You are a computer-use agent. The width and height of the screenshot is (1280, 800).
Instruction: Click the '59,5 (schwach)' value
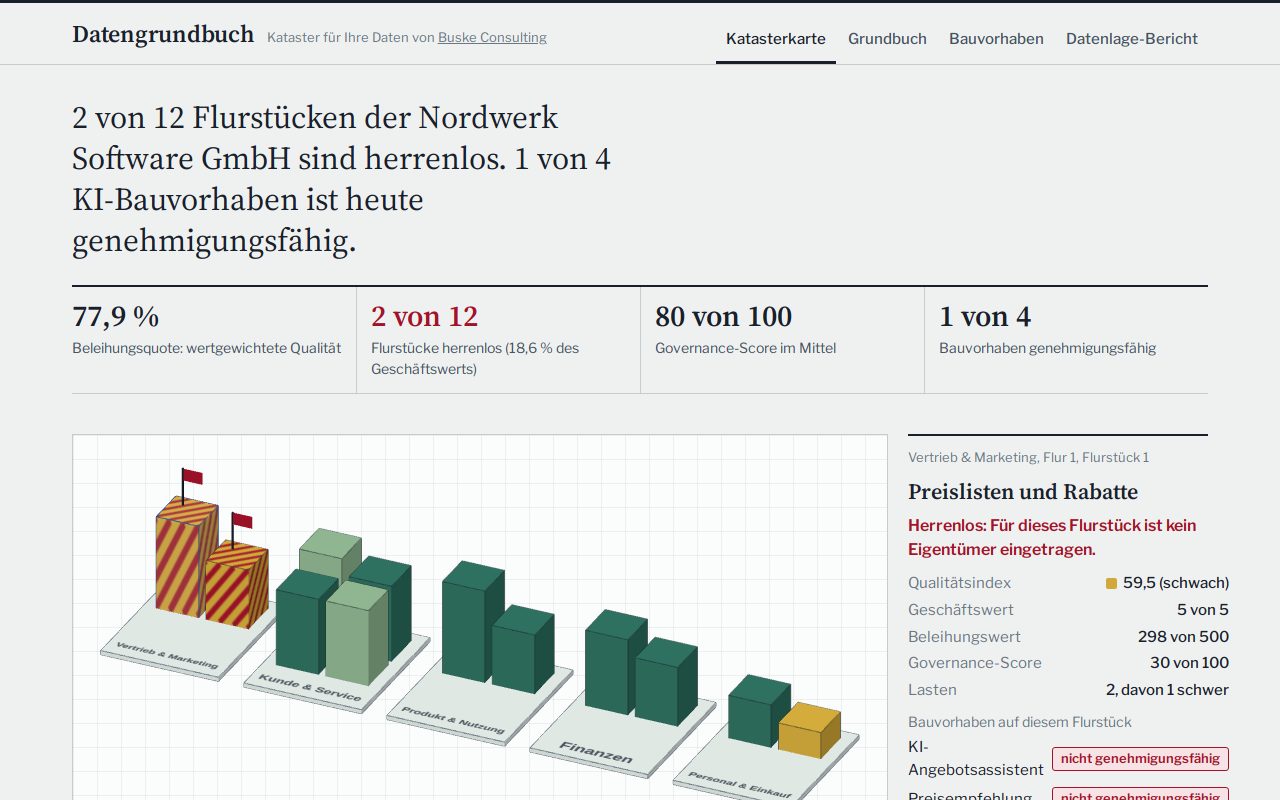tap(1176, 583)
